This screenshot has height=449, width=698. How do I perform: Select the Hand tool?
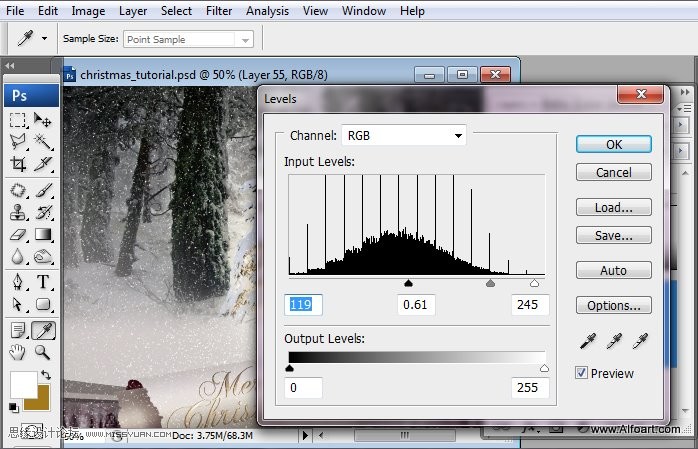pyautogui.click(x=18, y=352)
